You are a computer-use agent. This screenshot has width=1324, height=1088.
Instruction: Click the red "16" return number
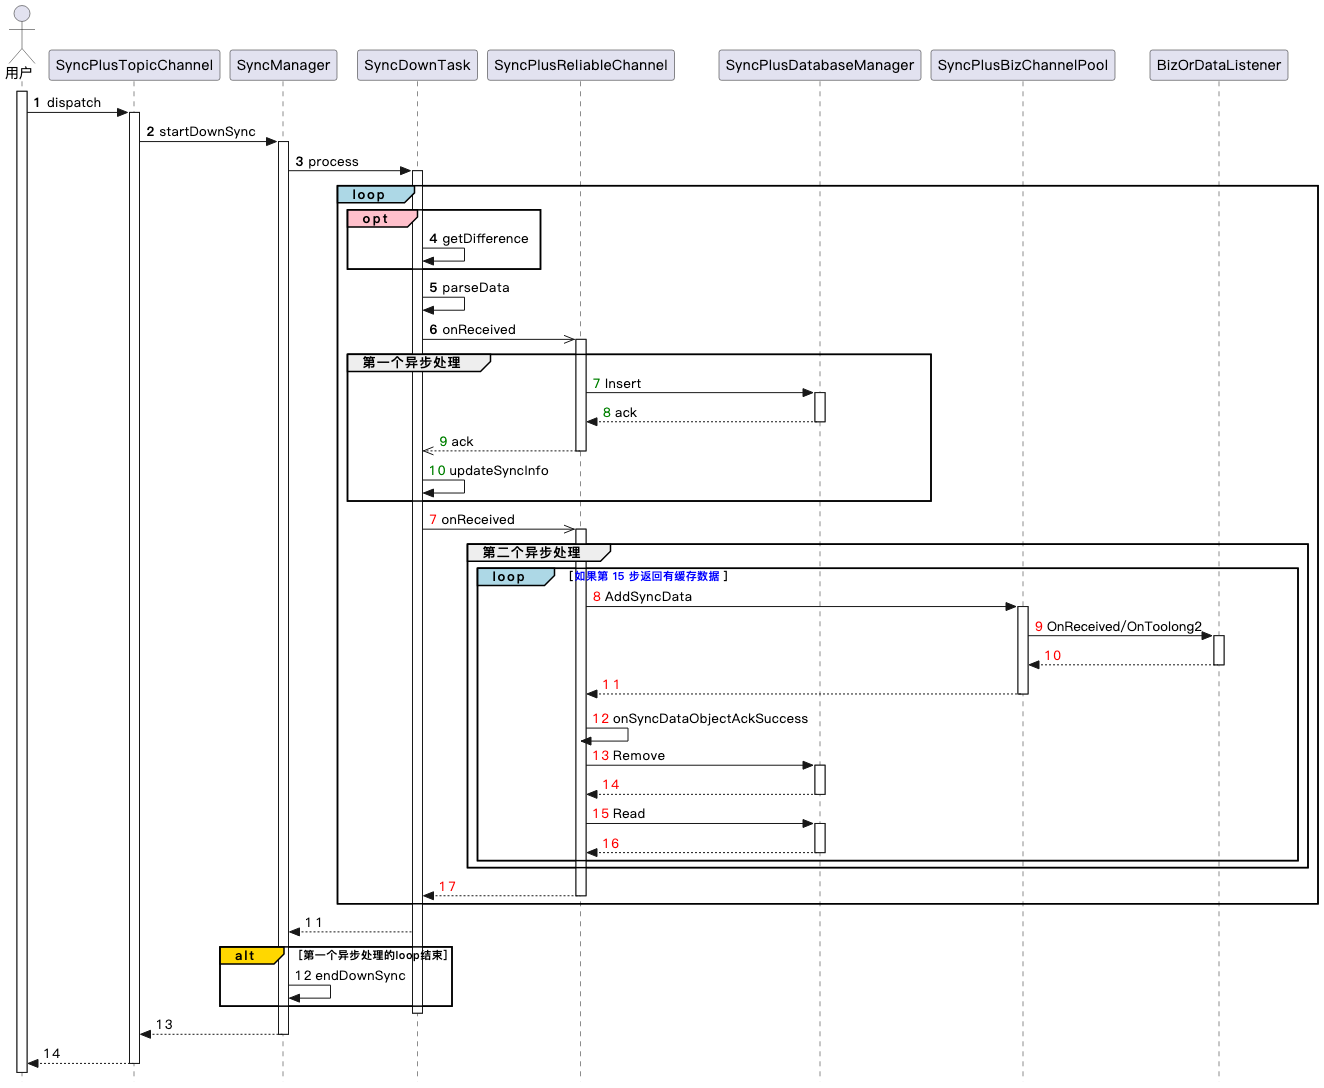pyautogui.click(x=611, y=844)
